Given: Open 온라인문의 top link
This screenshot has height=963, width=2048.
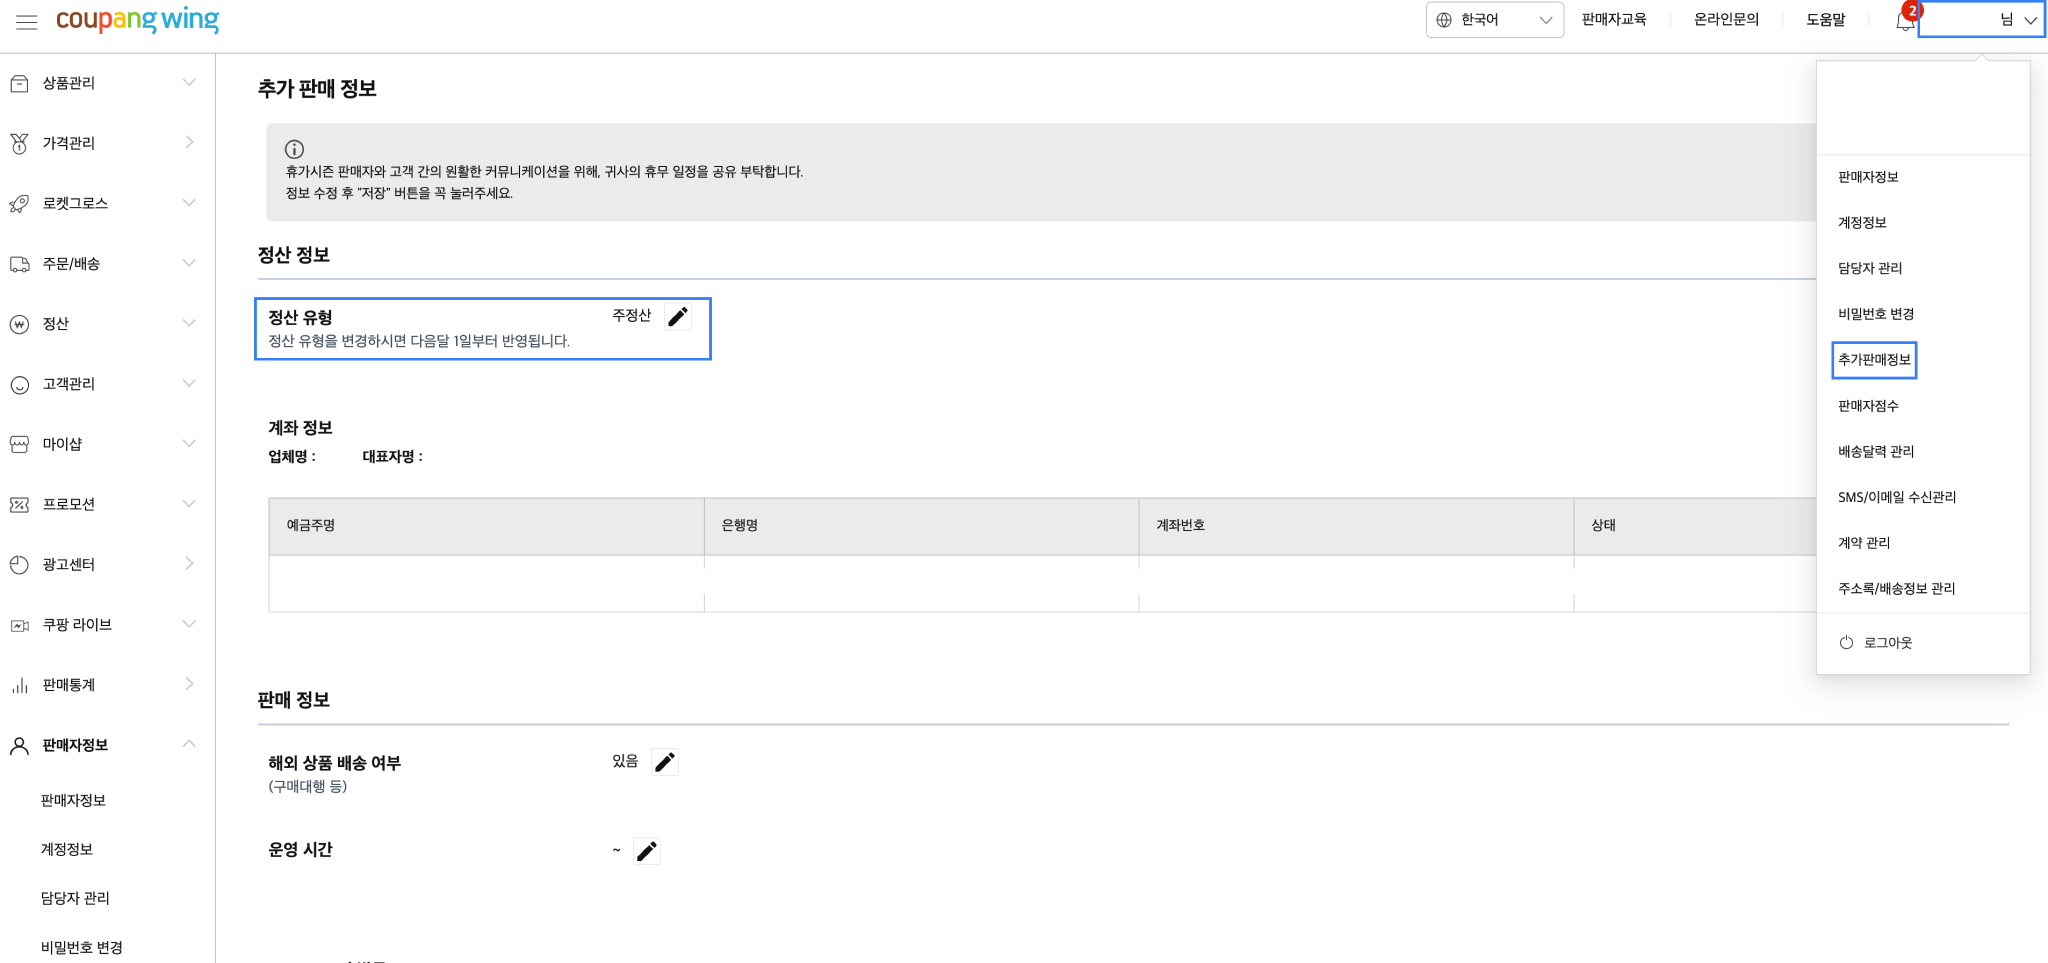Looking at the screenshot, I should click(x=1726, y=20).
